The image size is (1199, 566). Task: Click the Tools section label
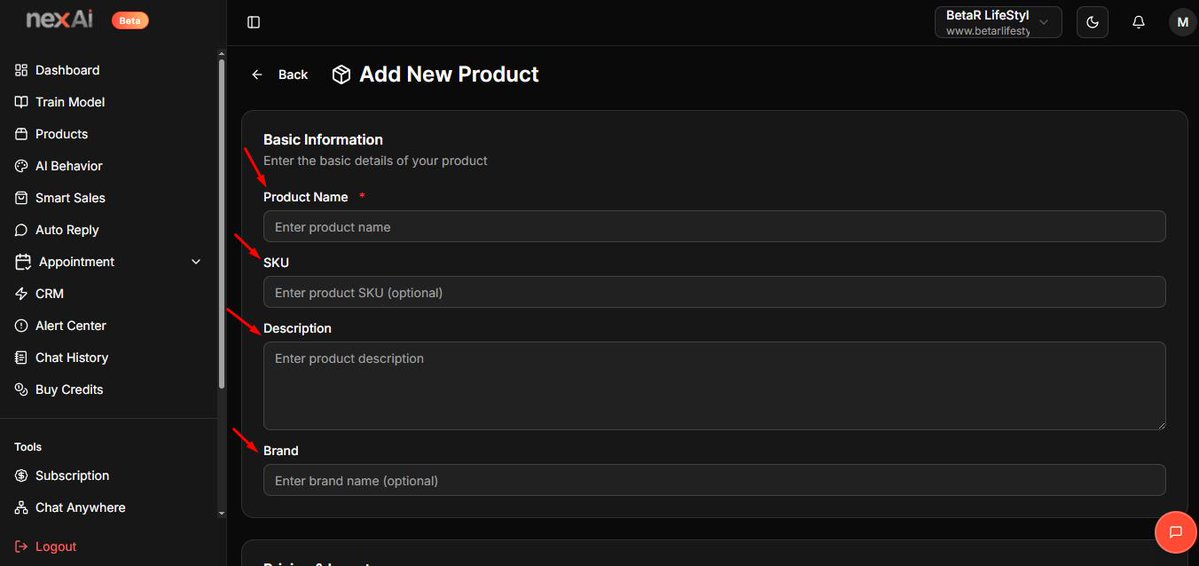click(28, 447)
